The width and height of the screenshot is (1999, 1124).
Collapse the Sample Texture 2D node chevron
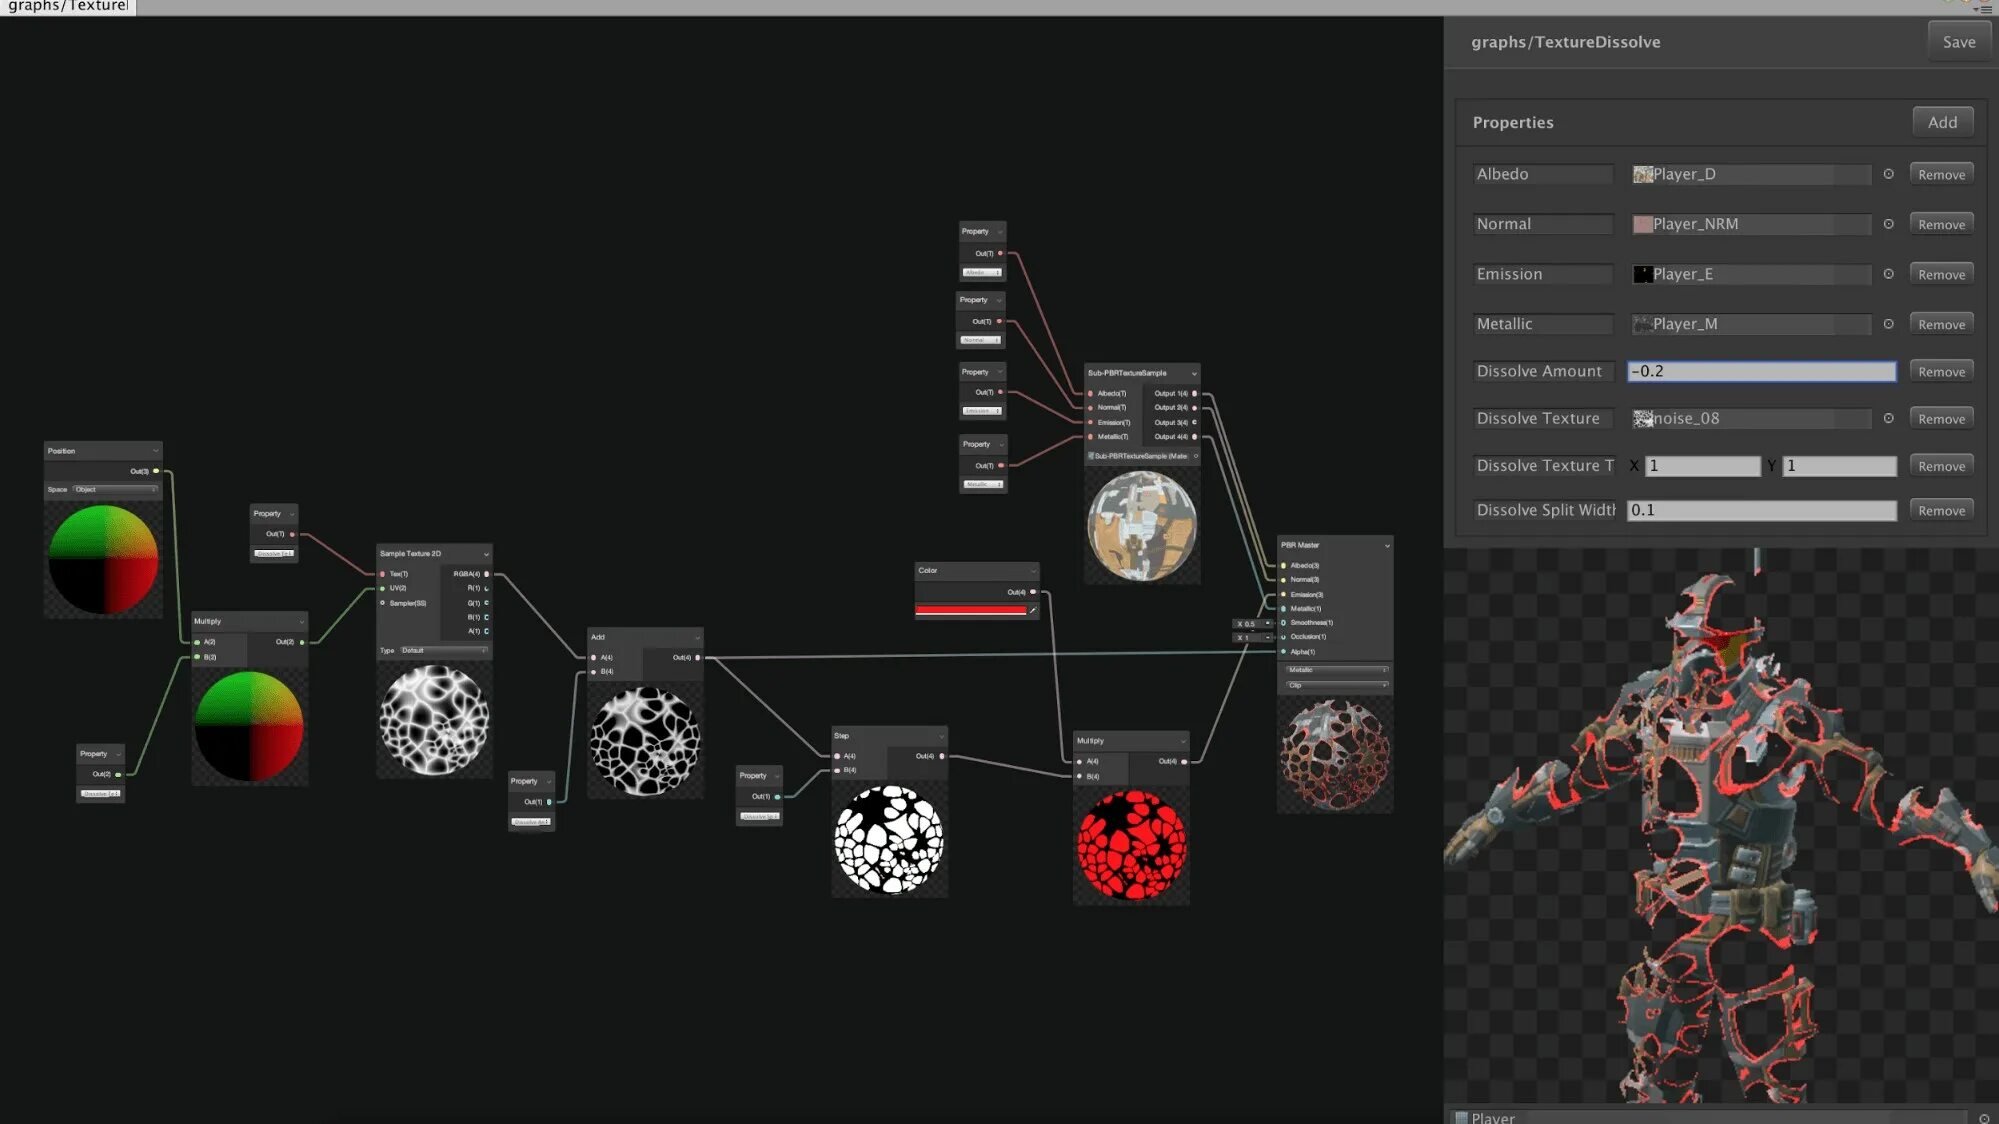click(486, 554)
